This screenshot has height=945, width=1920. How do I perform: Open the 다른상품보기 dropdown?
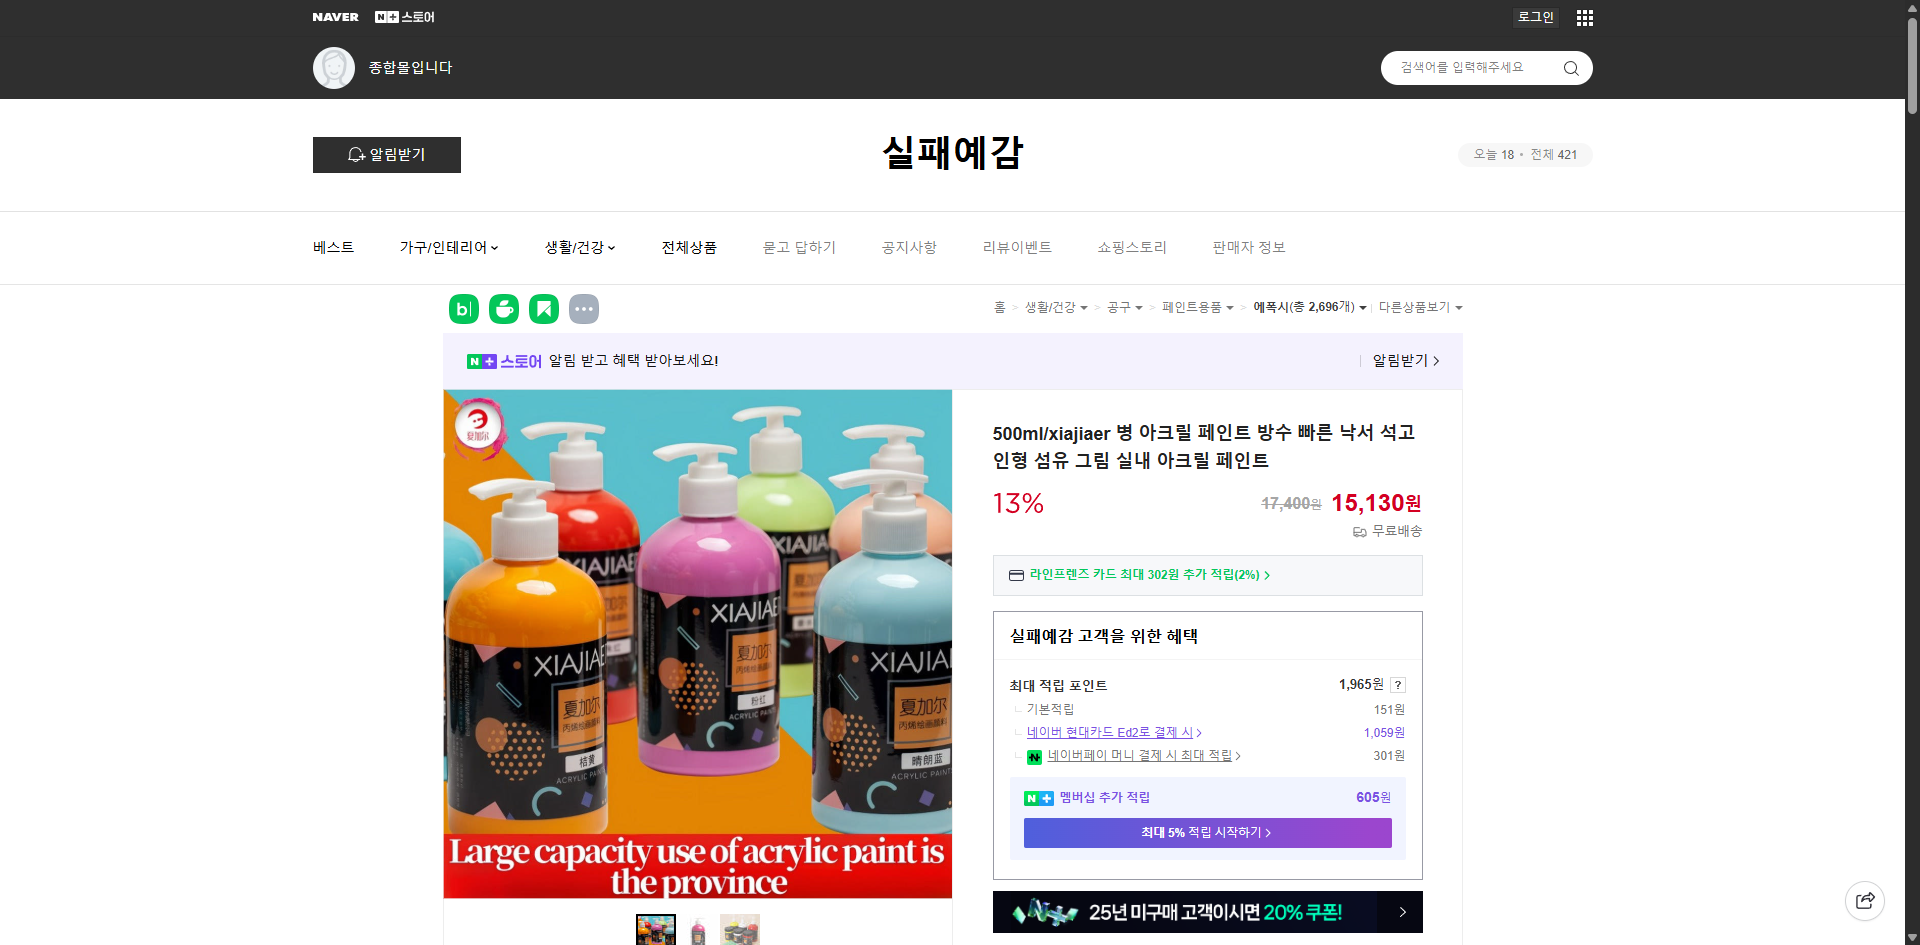(x=1420, y=308)
